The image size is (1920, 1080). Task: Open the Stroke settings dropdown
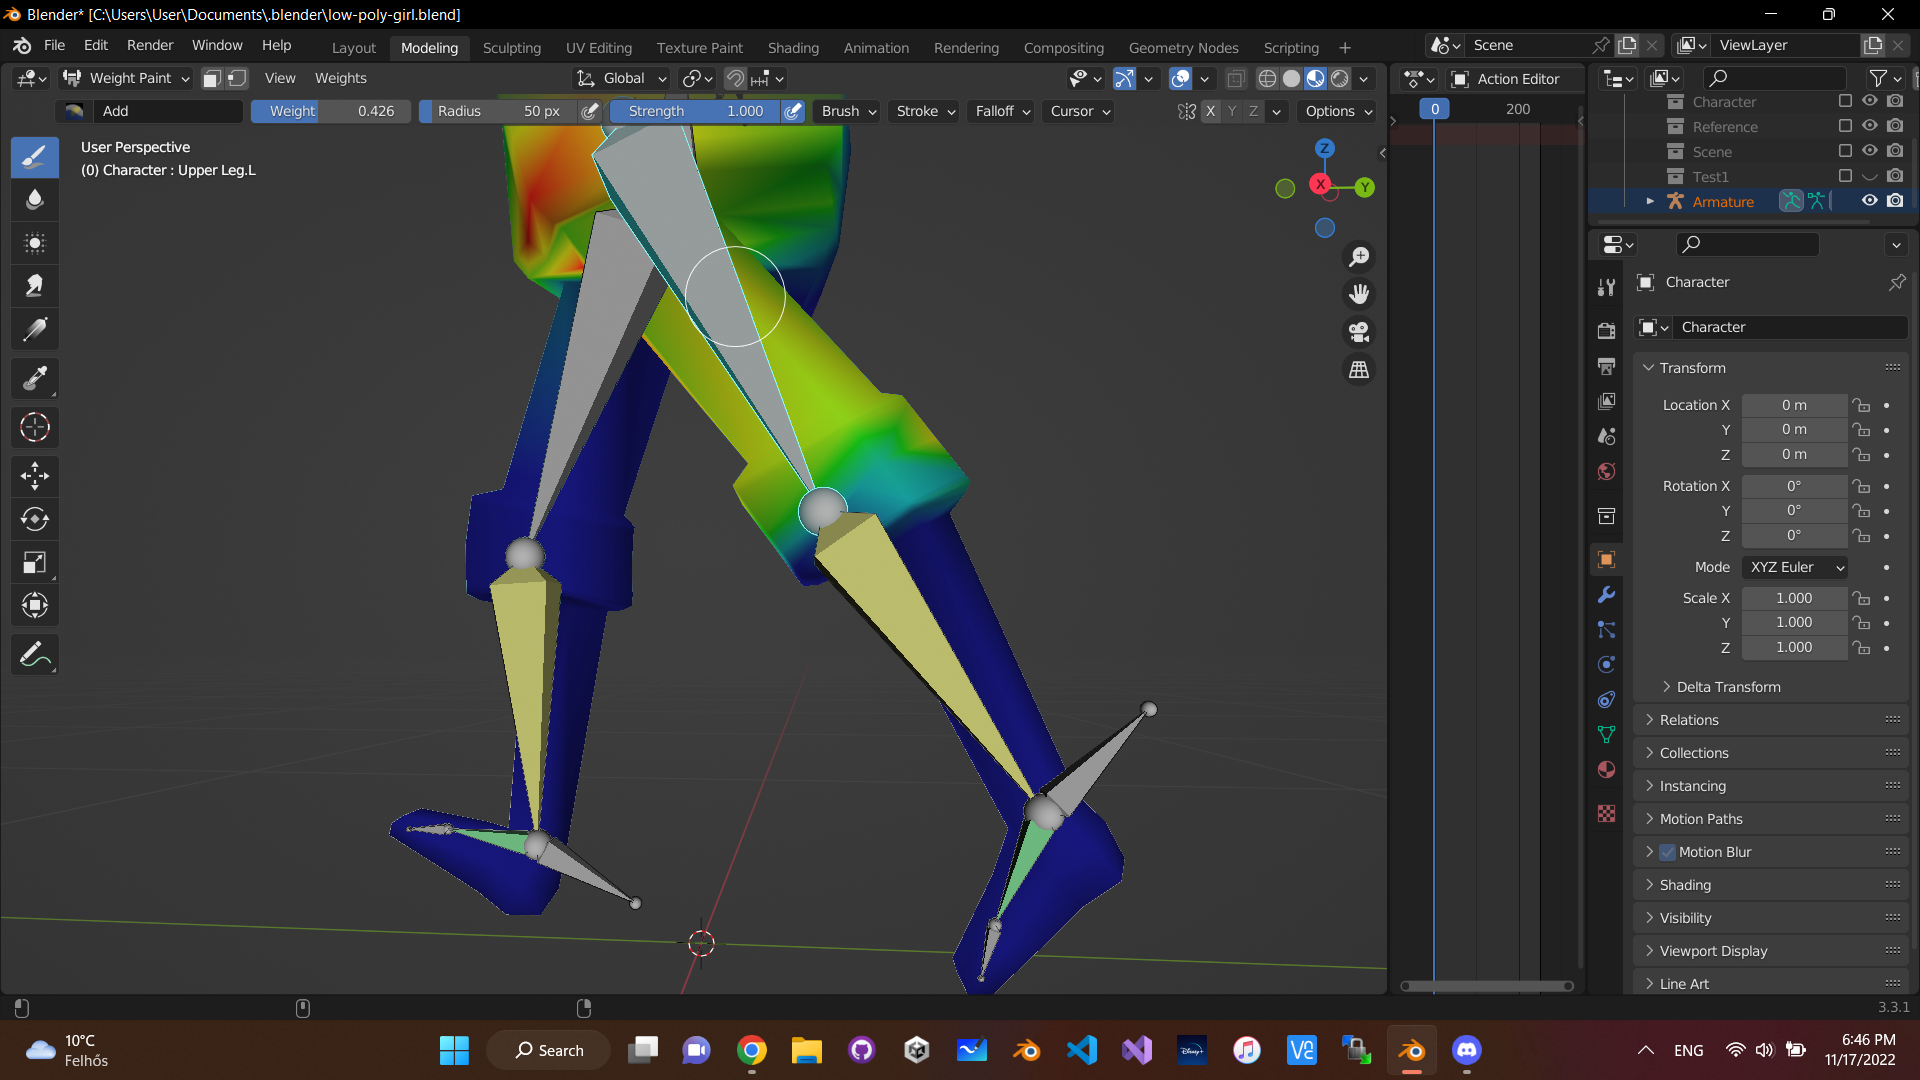click(926, 111)
